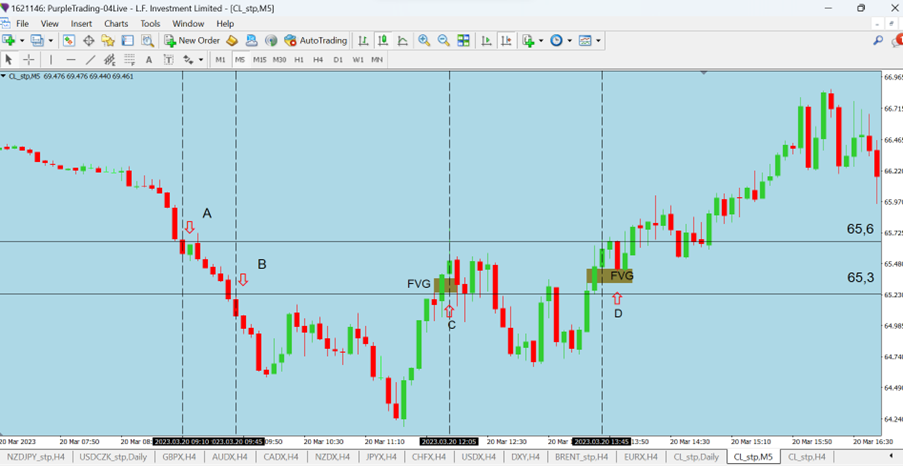
Task: Click the Zoom In magnifier icon
Action: tap(424, 41)
